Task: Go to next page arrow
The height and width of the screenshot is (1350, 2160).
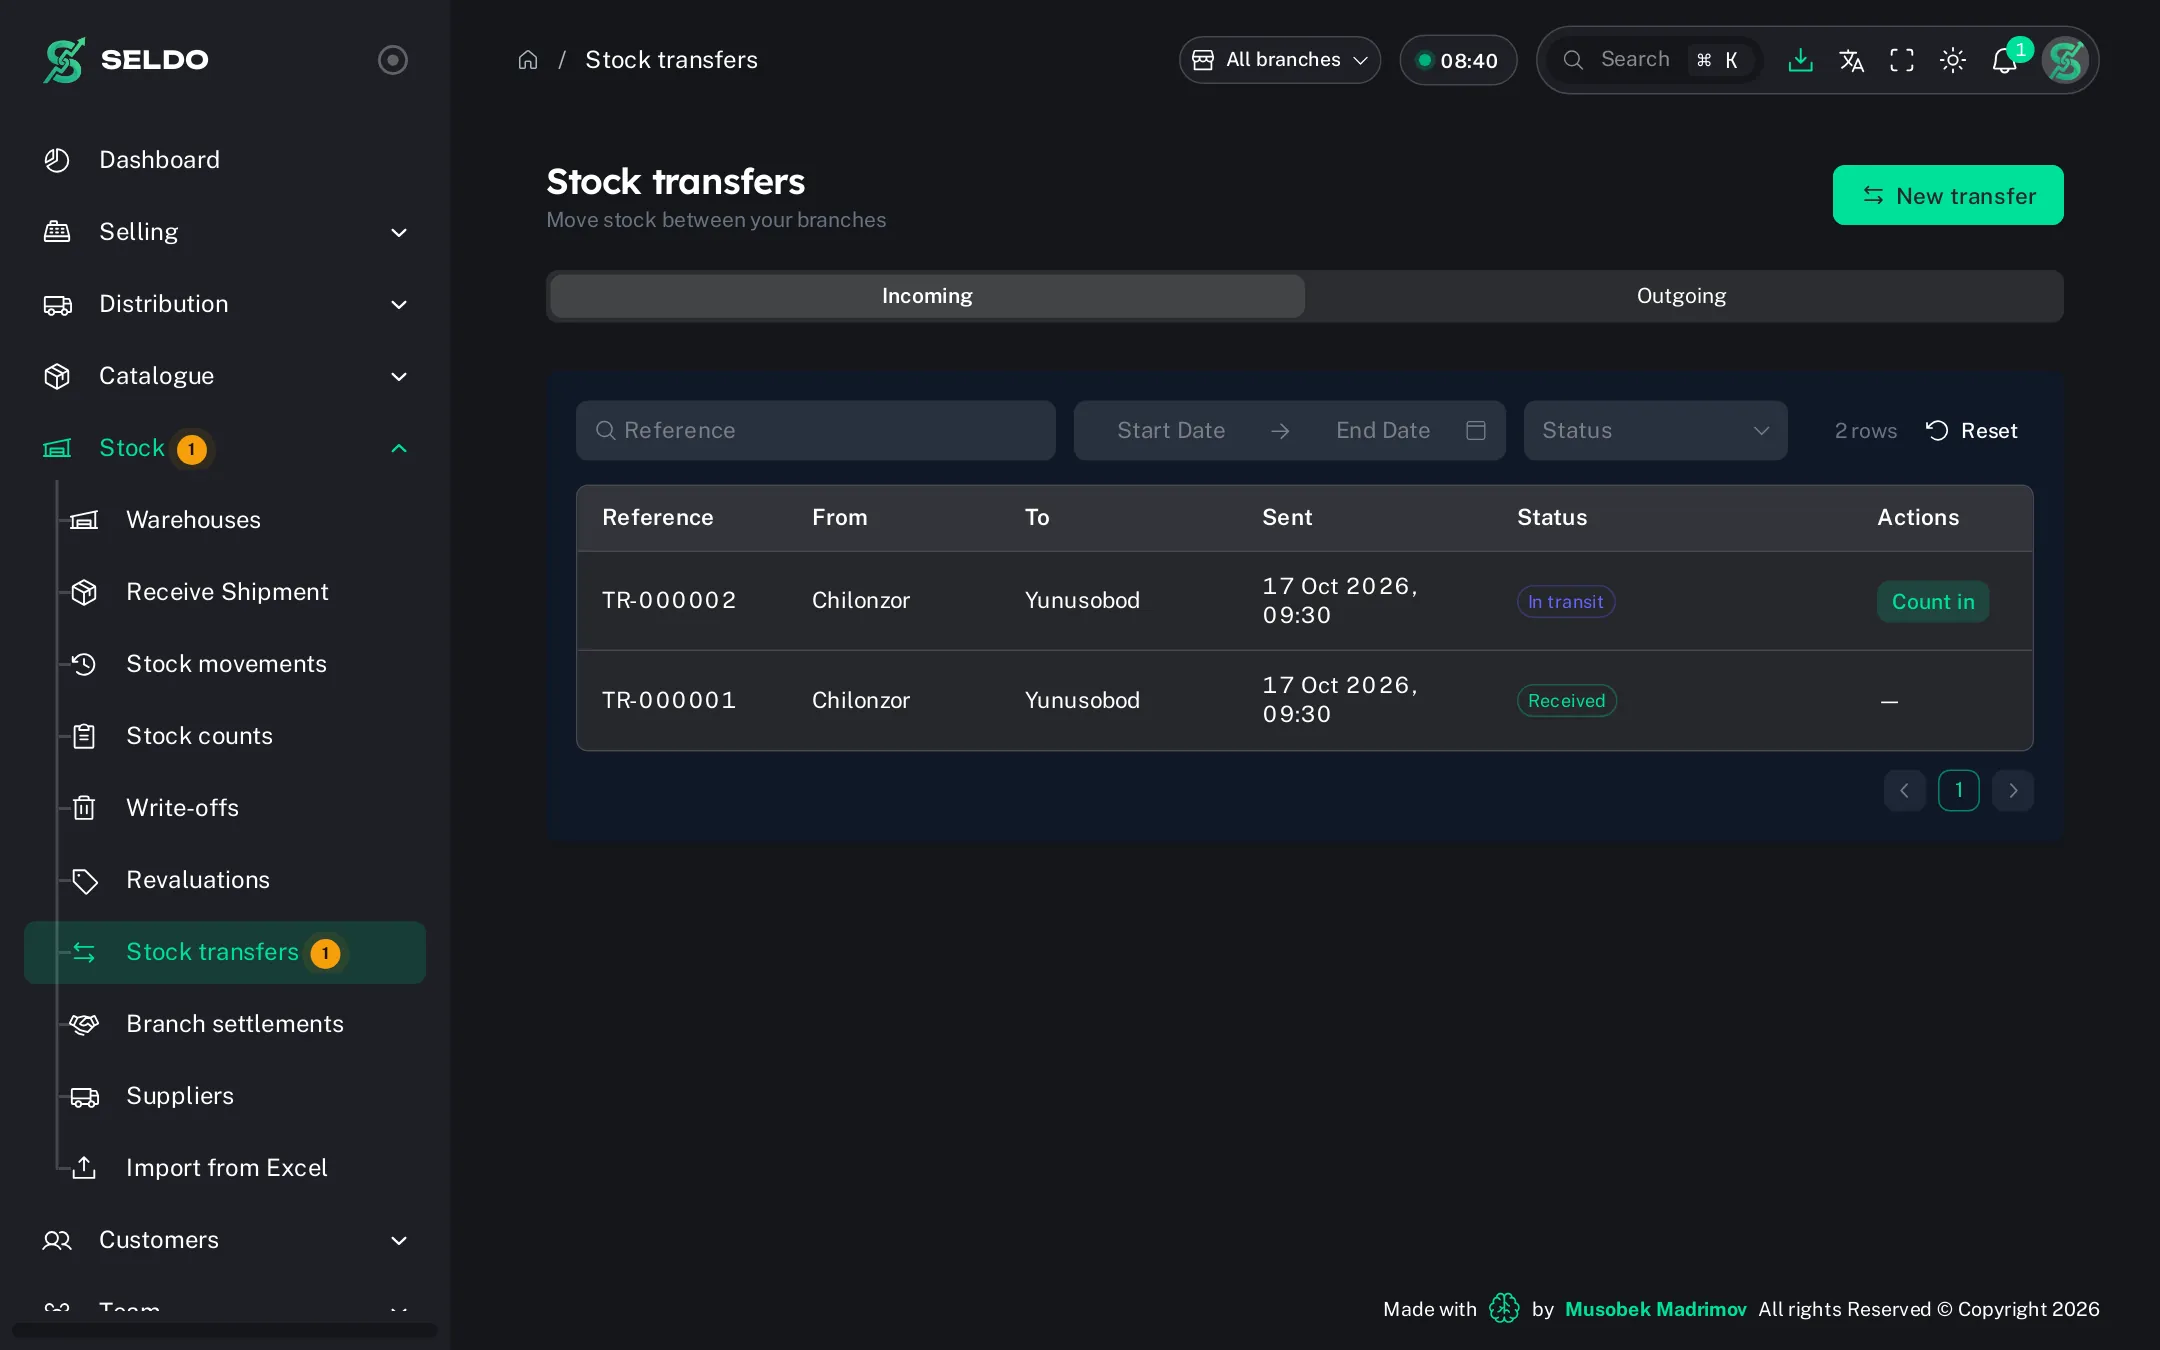Action: click(x=2013, y=791)
